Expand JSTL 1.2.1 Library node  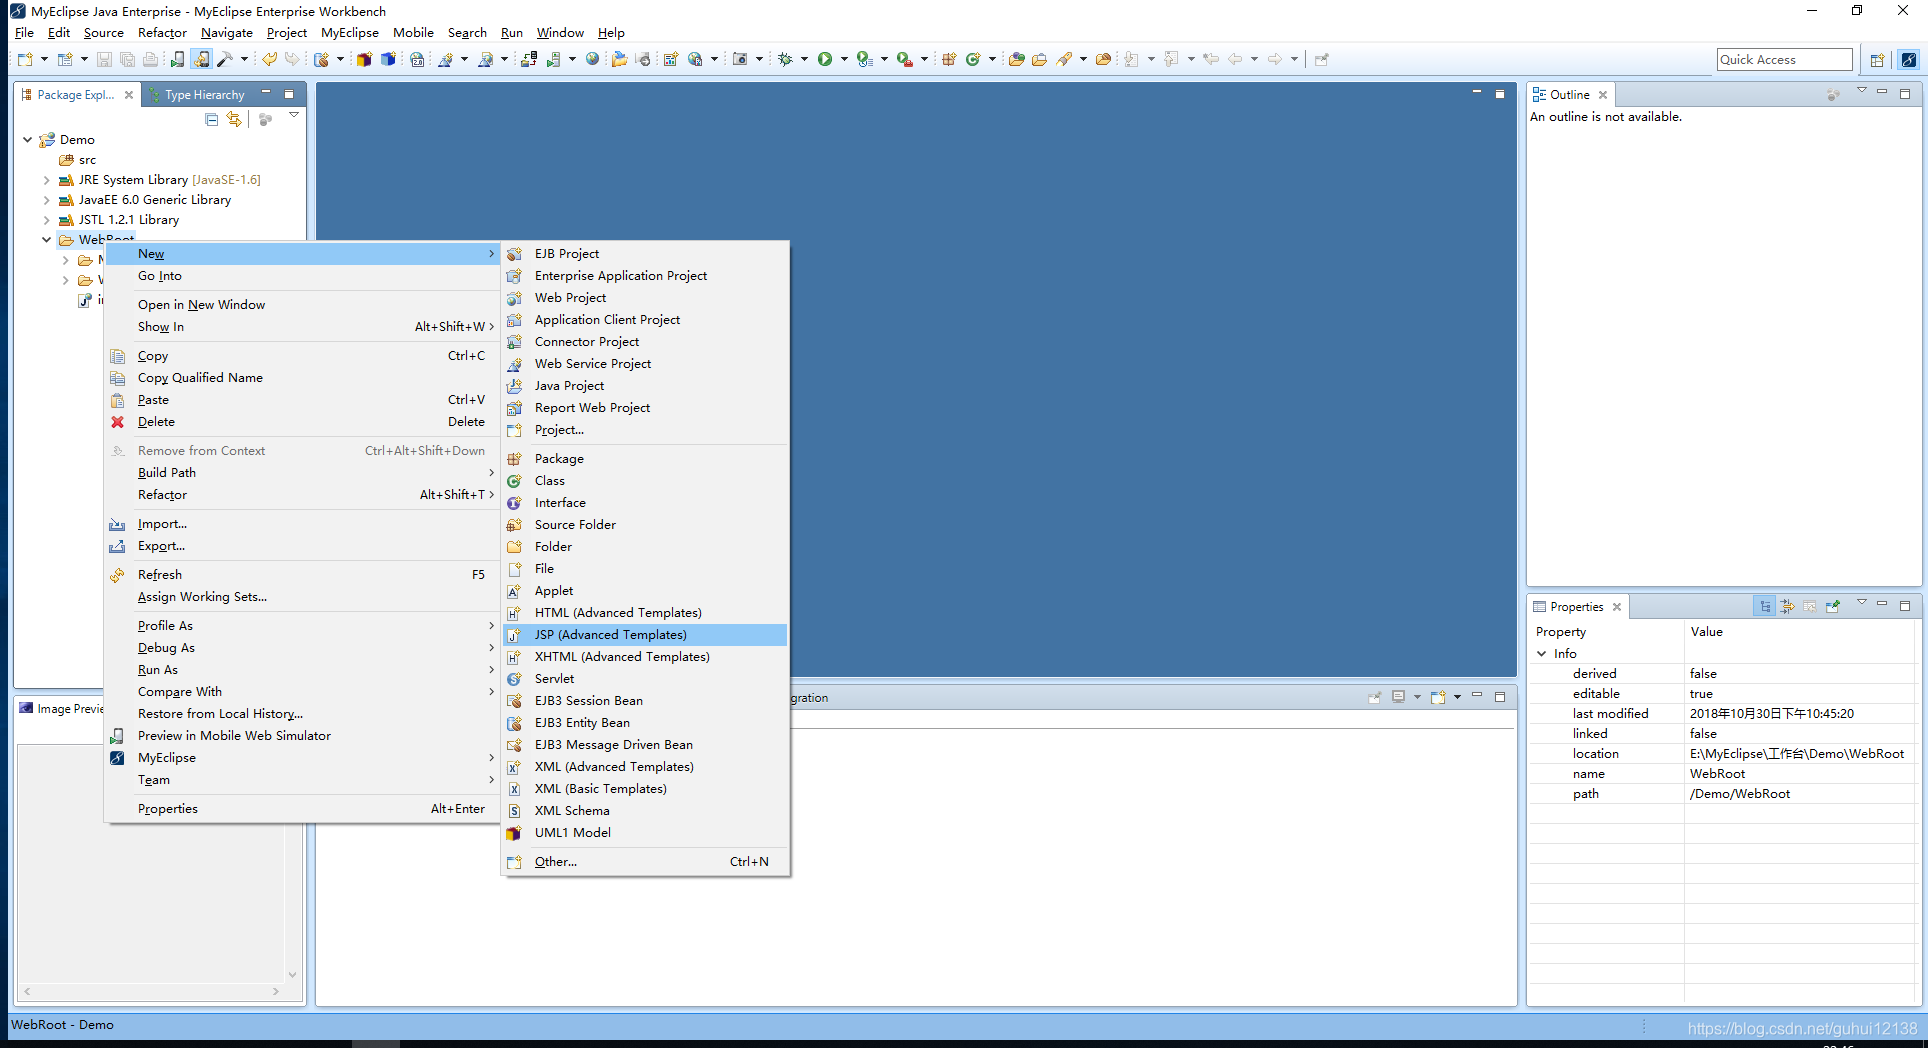[47, 220]
